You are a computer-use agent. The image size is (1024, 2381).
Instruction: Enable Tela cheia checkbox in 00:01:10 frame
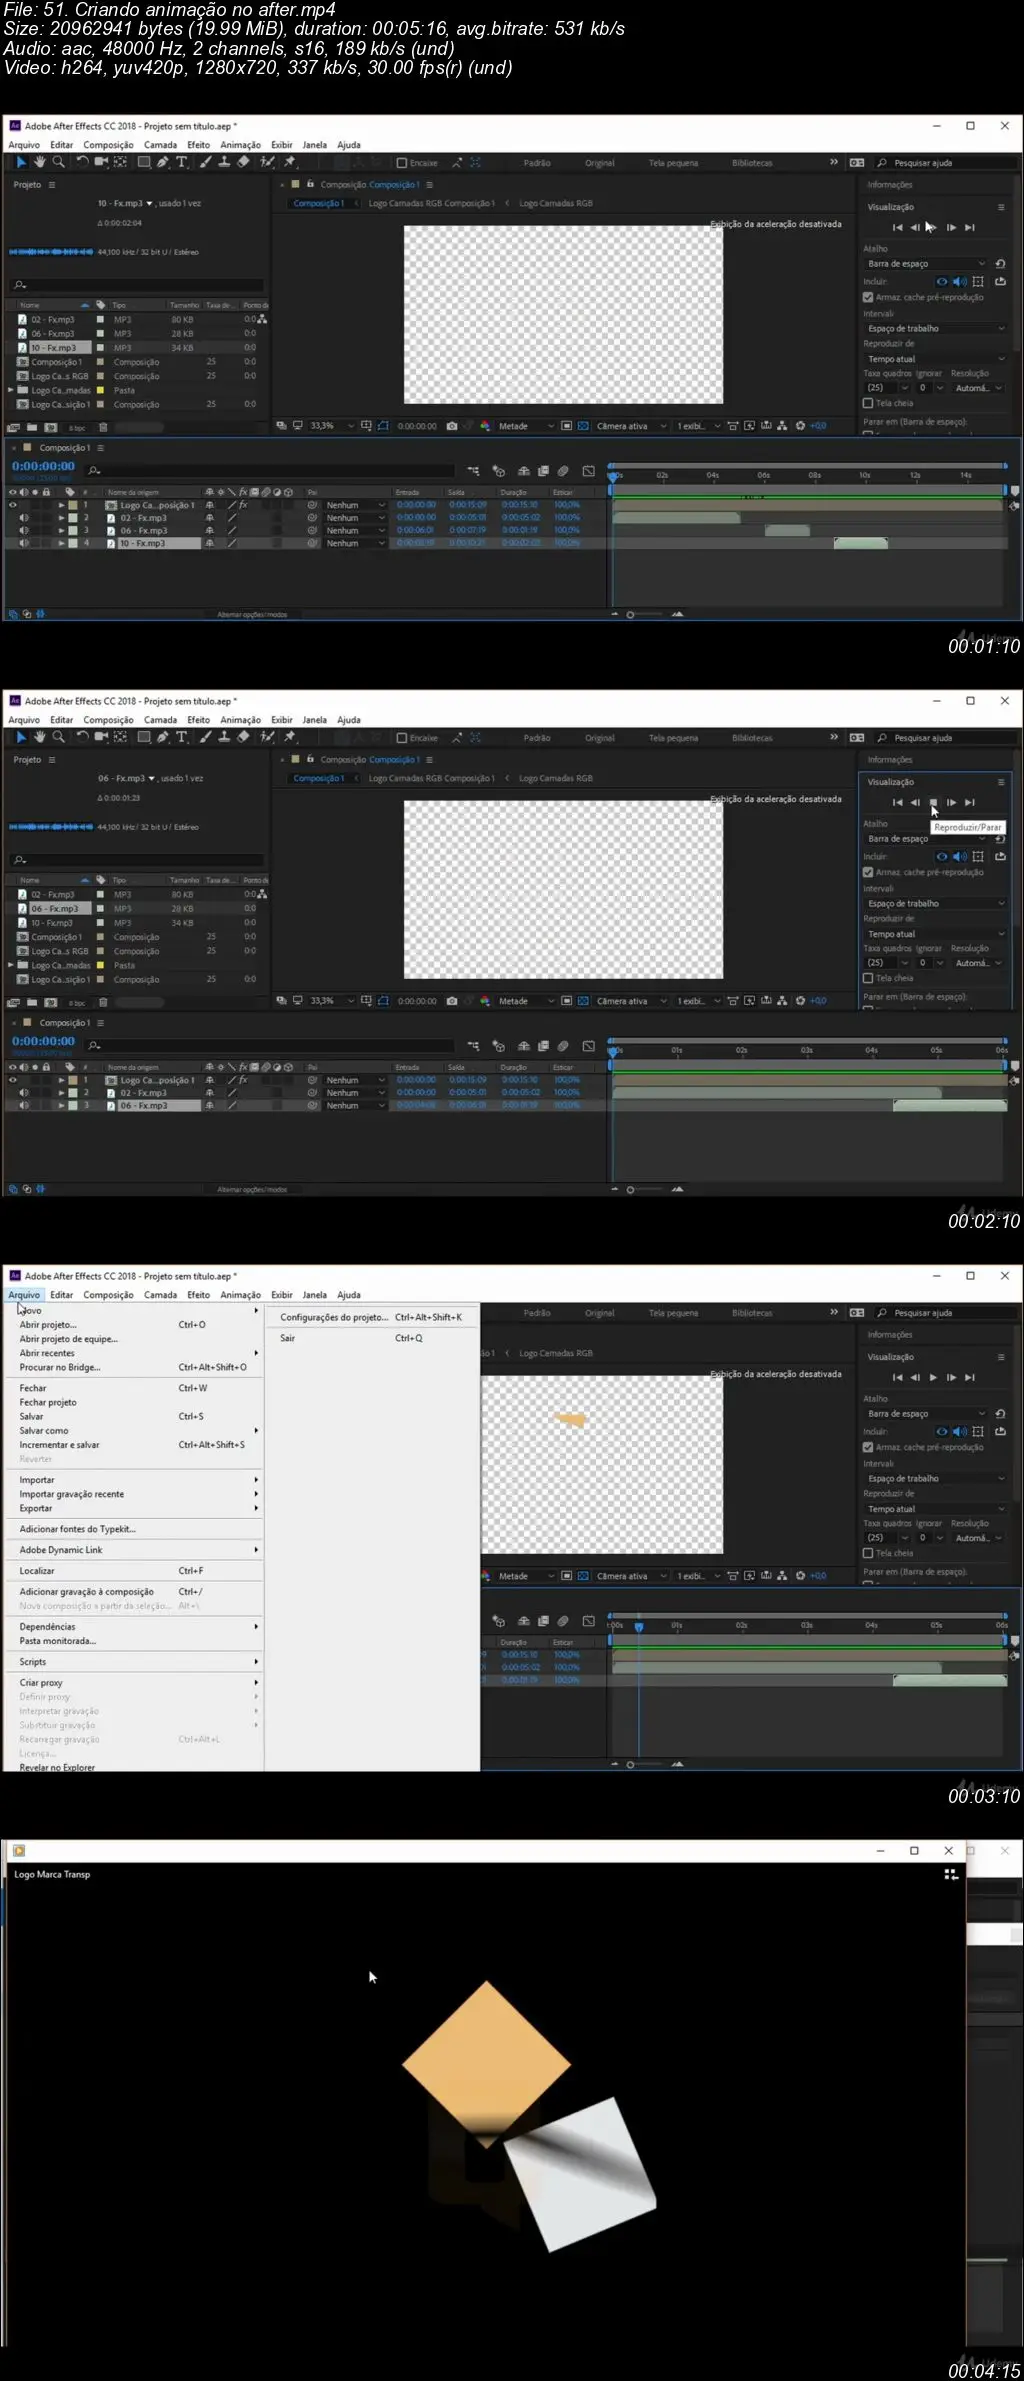pos(868,403)
